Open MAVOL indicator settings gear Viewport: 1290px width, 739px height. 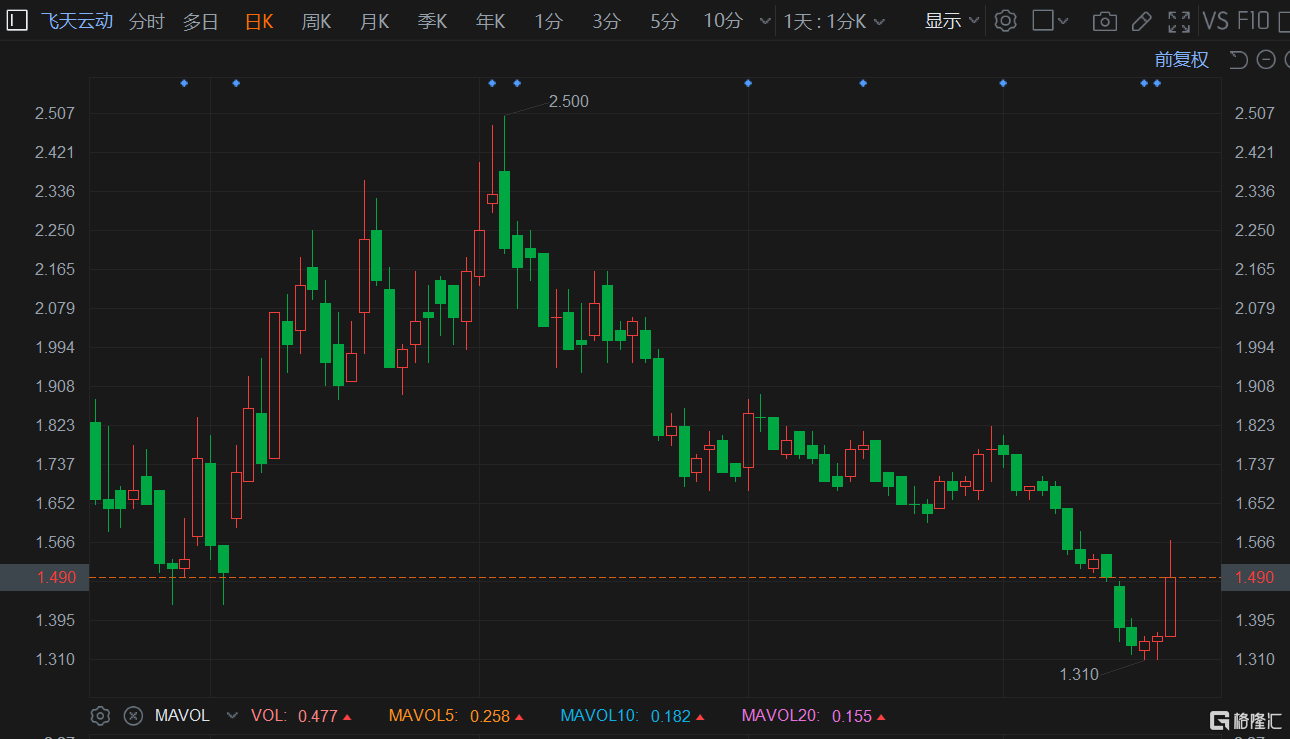[100, 716]
